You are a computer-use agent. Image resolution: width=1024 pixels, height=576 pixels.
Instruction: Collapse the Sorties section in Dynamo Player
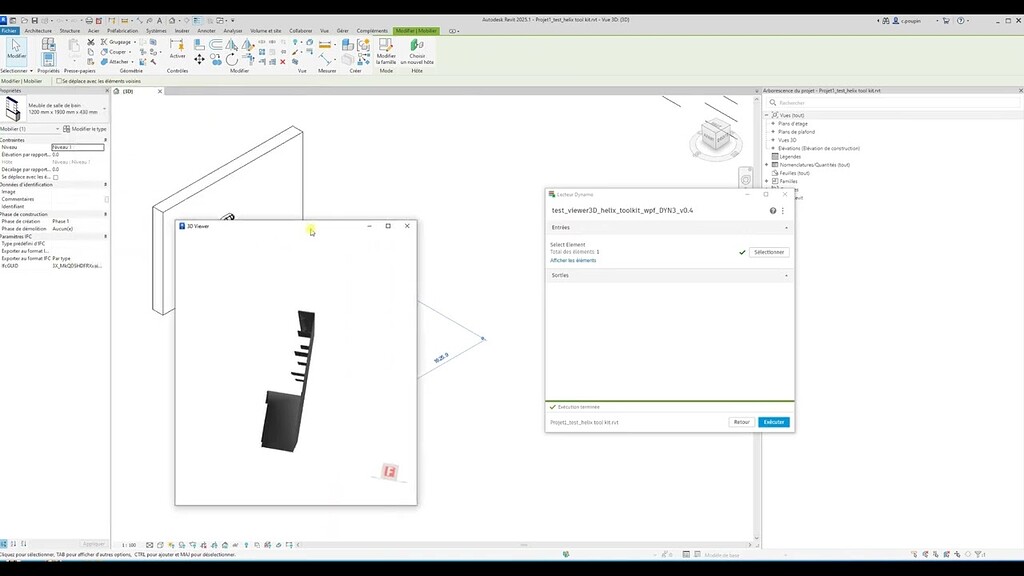(786, 276)
